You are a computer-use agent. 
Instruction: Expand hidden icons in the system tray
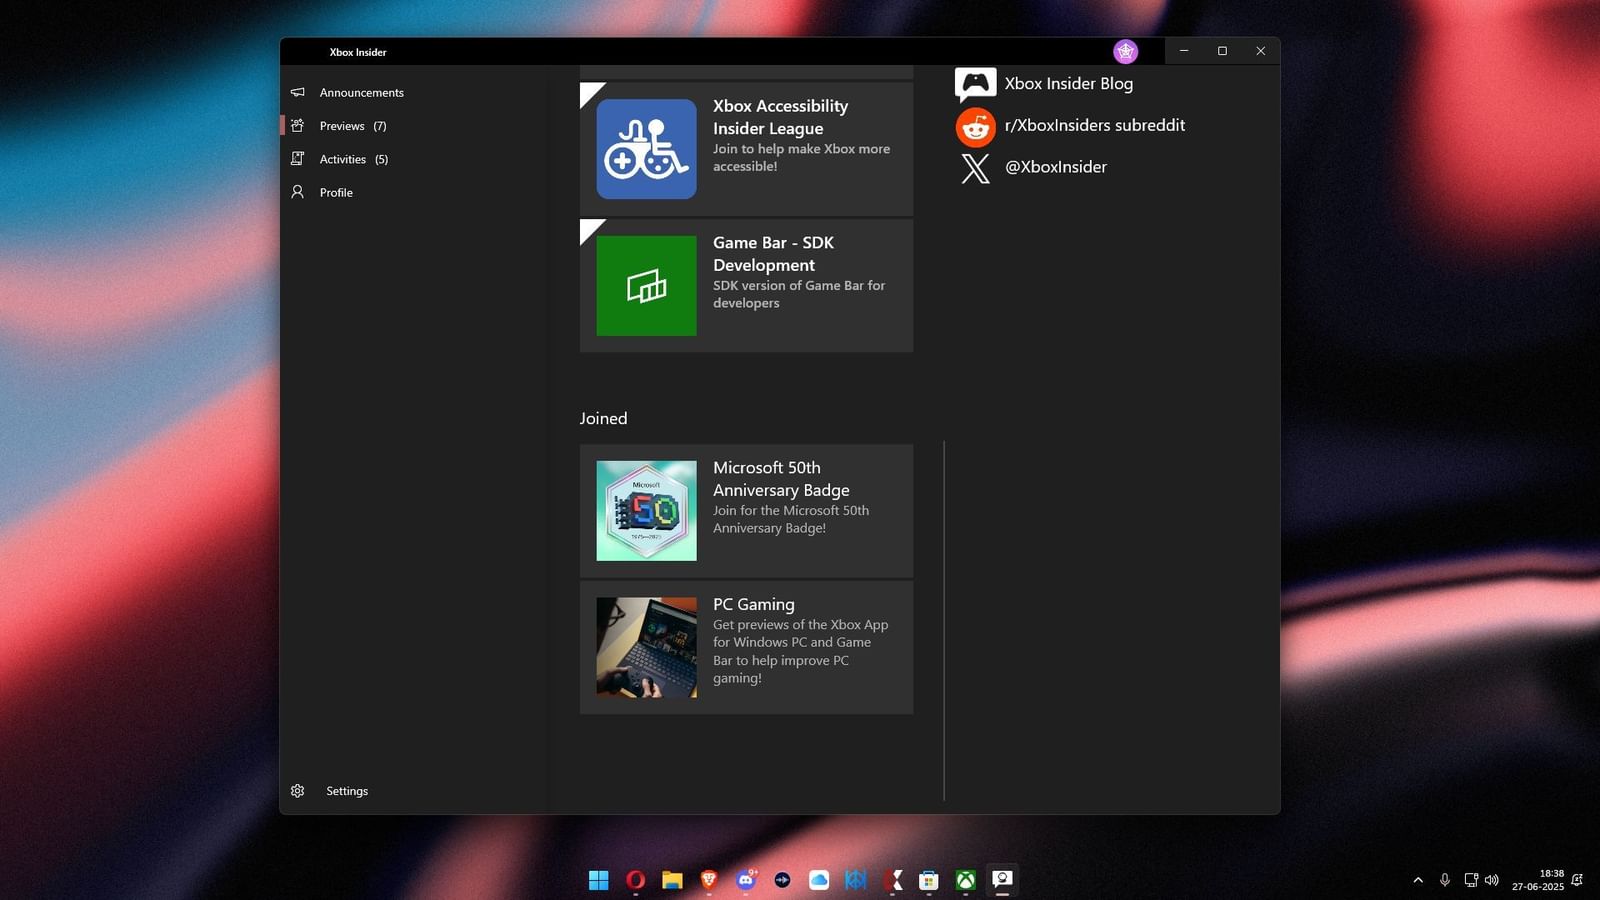click(1418, 880)
